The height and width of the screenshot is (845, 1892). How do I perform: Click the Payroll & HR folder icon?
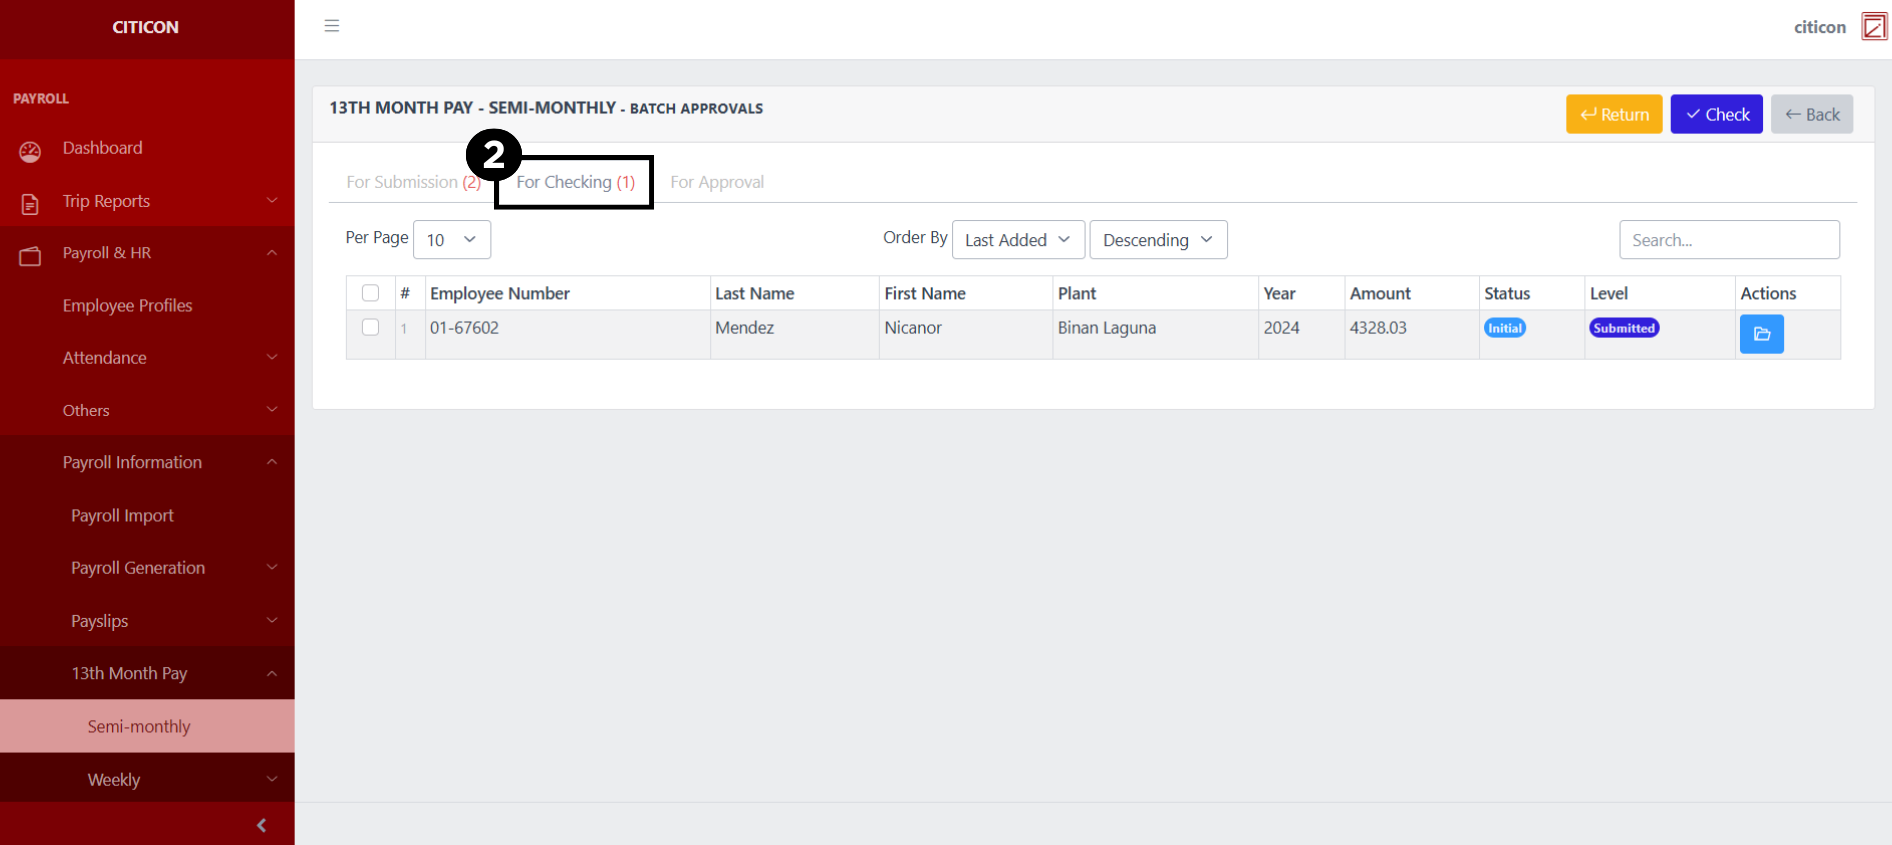pos(30,256)
